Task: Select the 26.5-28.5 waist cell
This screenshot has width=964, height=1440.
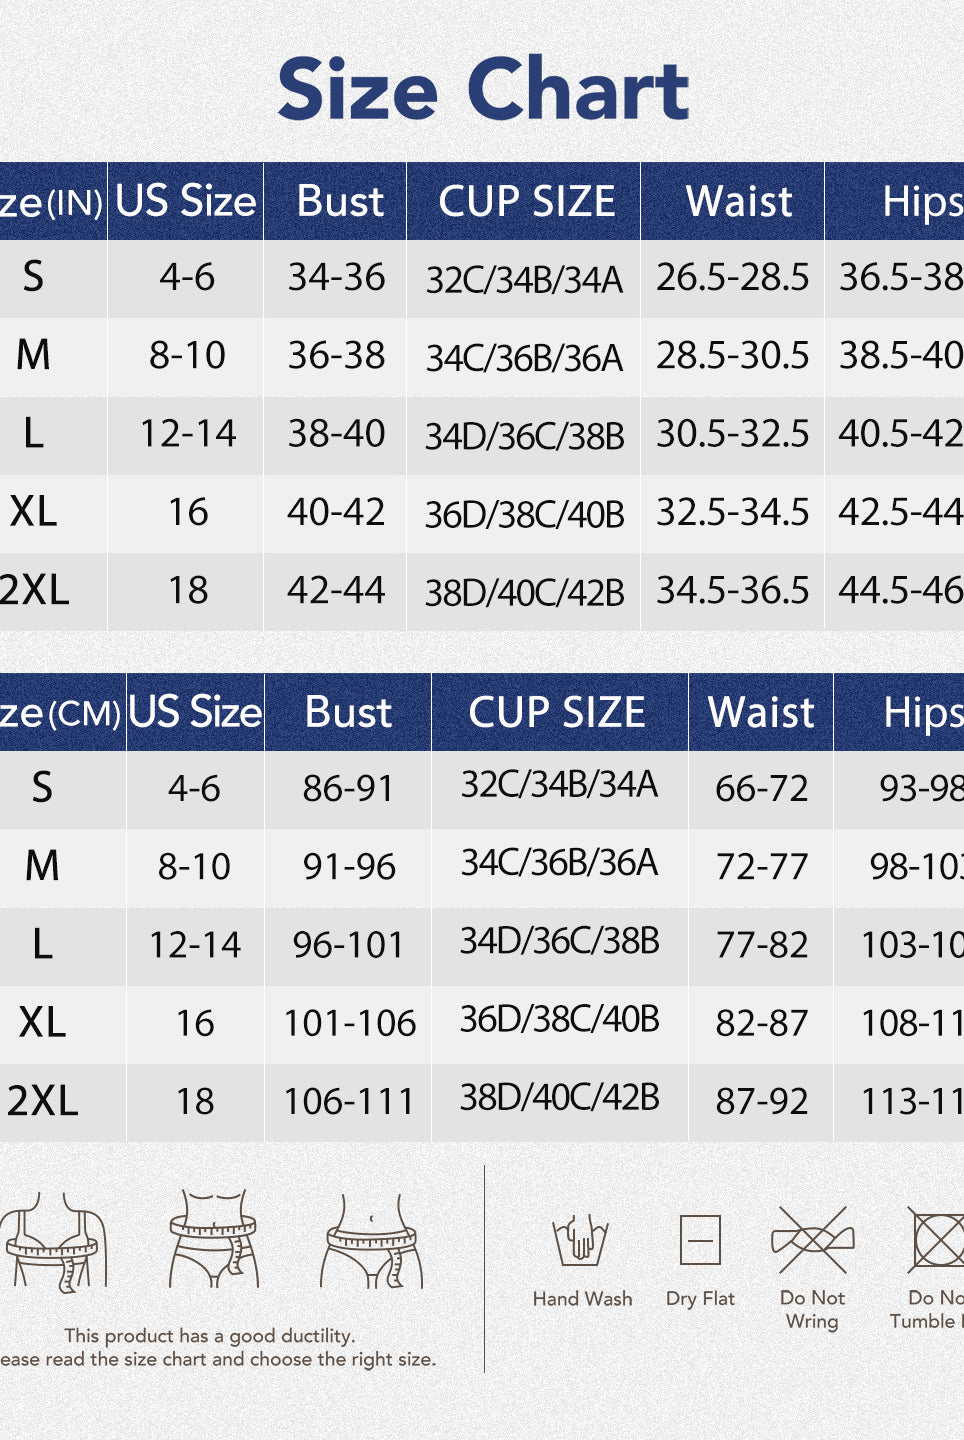Action: (x=732, y=278)
